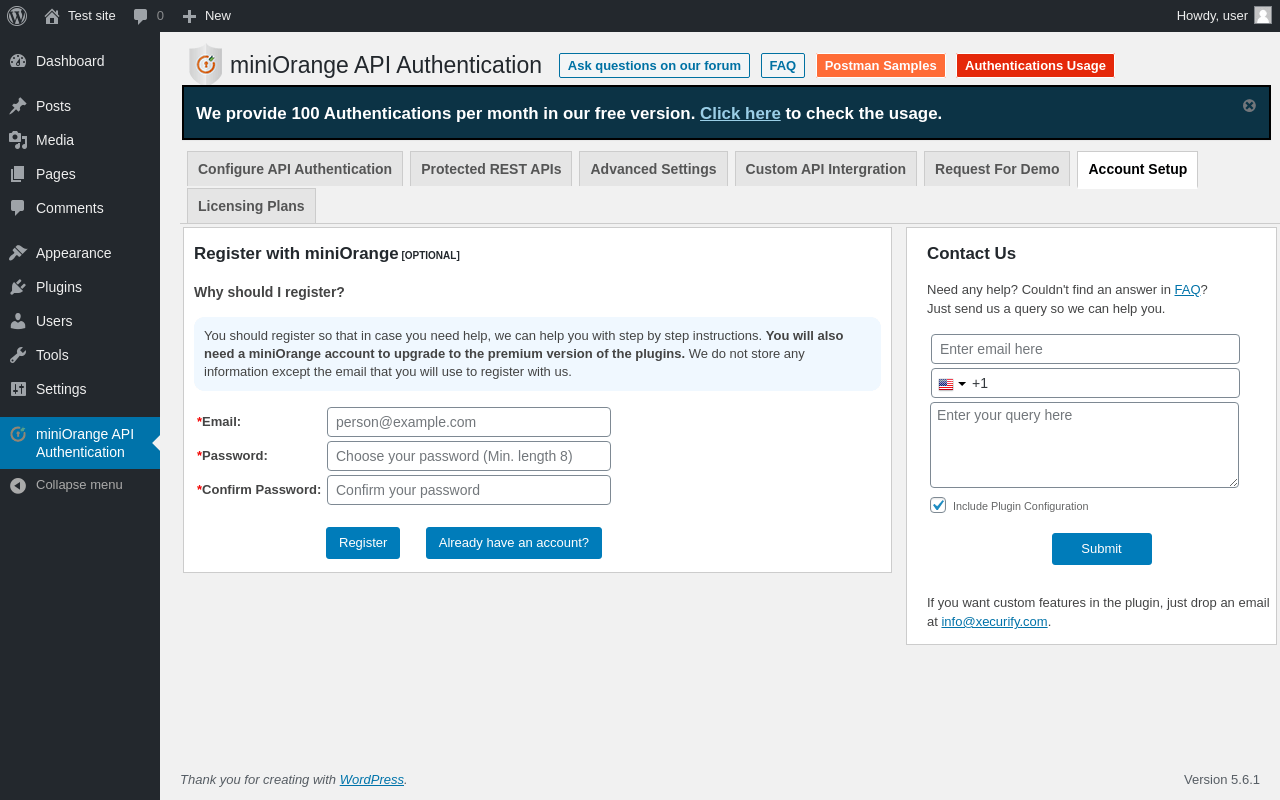1280x800 pixels.
Task: Click the Dashboard gauge icon
Action: tap(18, 61)
